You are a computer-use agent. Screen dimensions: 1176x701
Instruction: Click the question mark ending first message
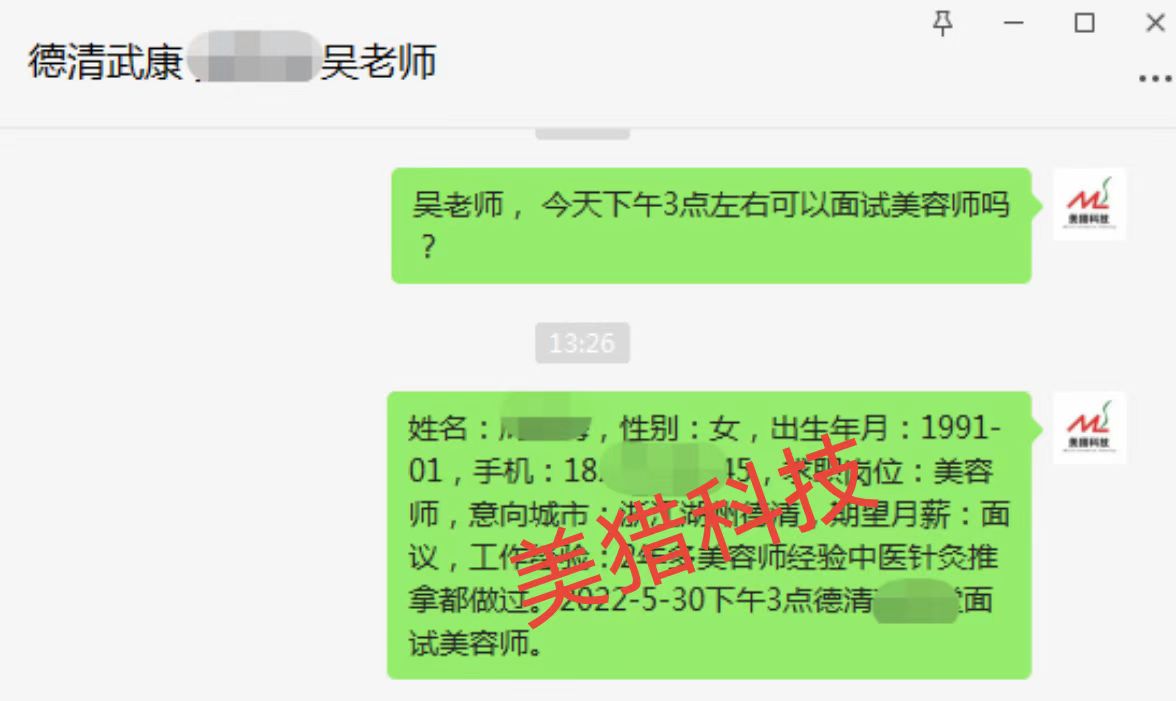428,247
